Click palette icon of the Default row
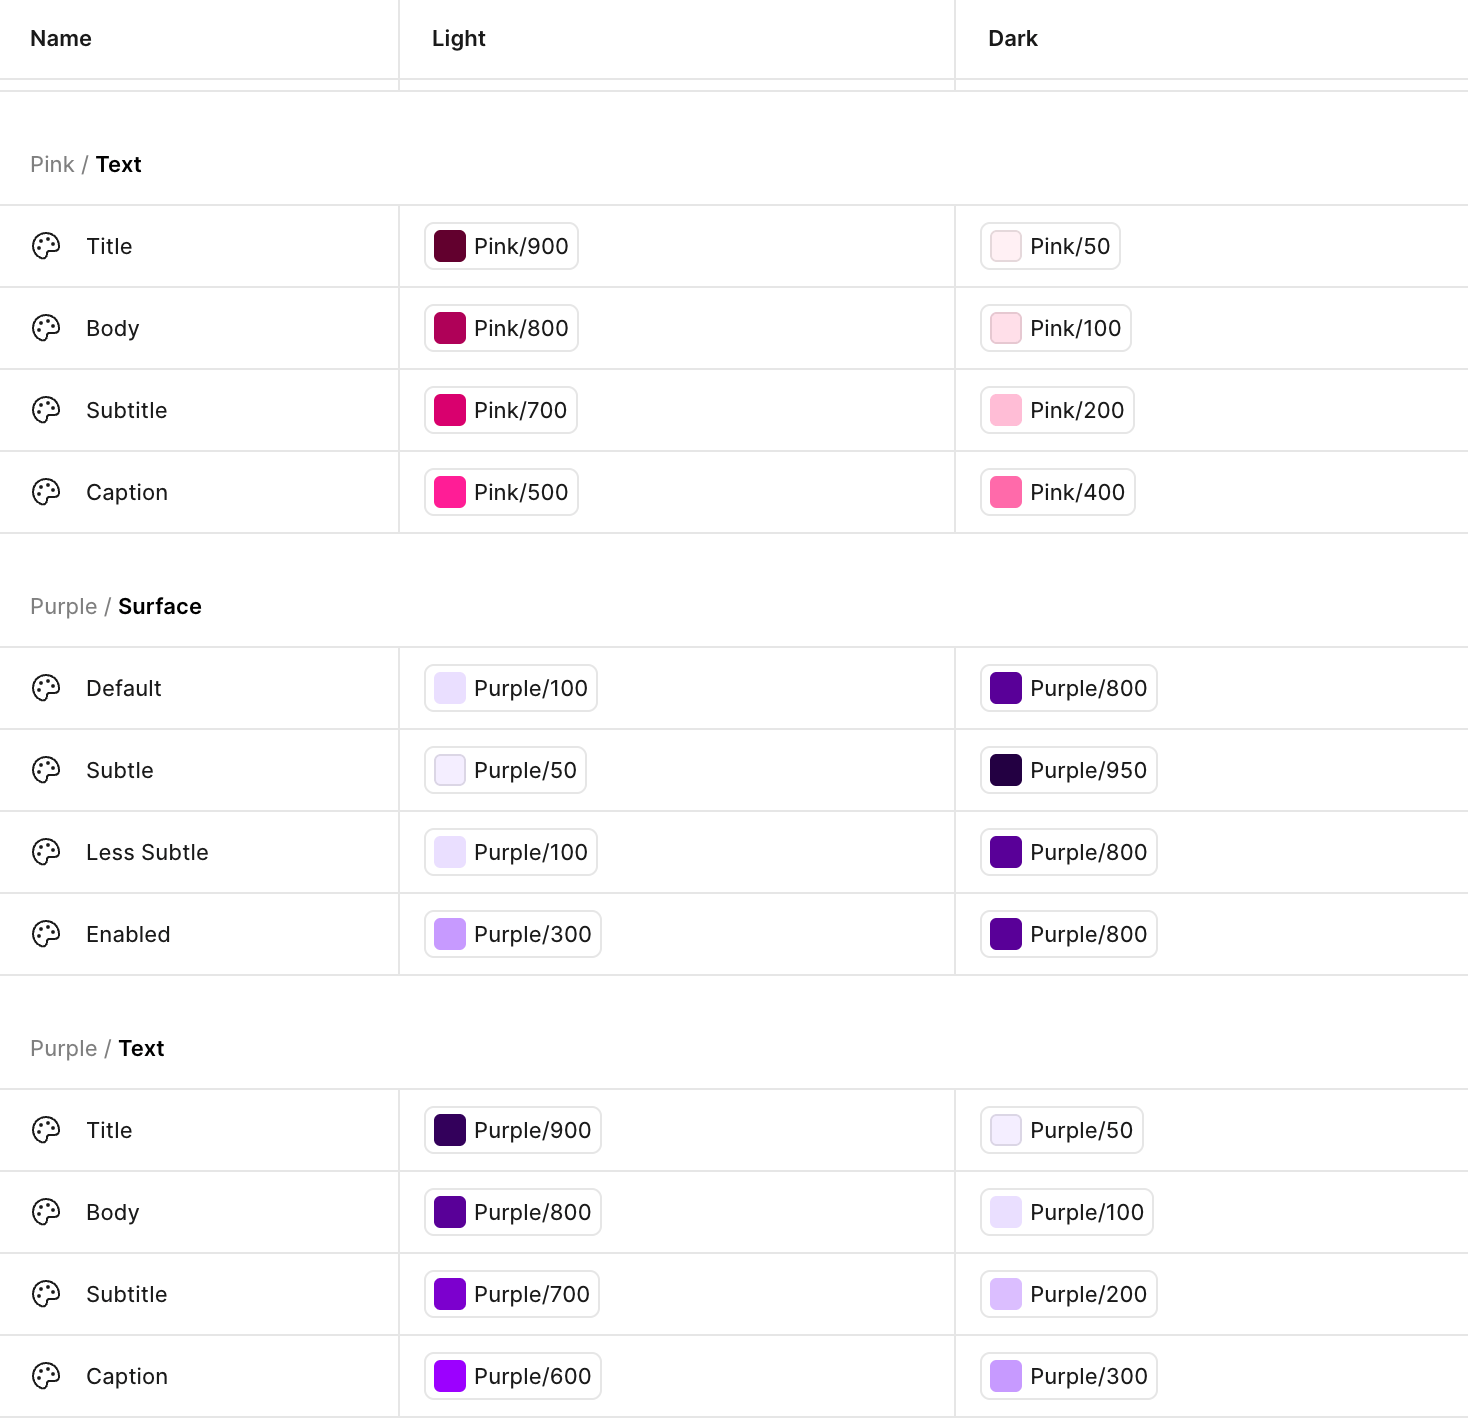 pos(46,688)
